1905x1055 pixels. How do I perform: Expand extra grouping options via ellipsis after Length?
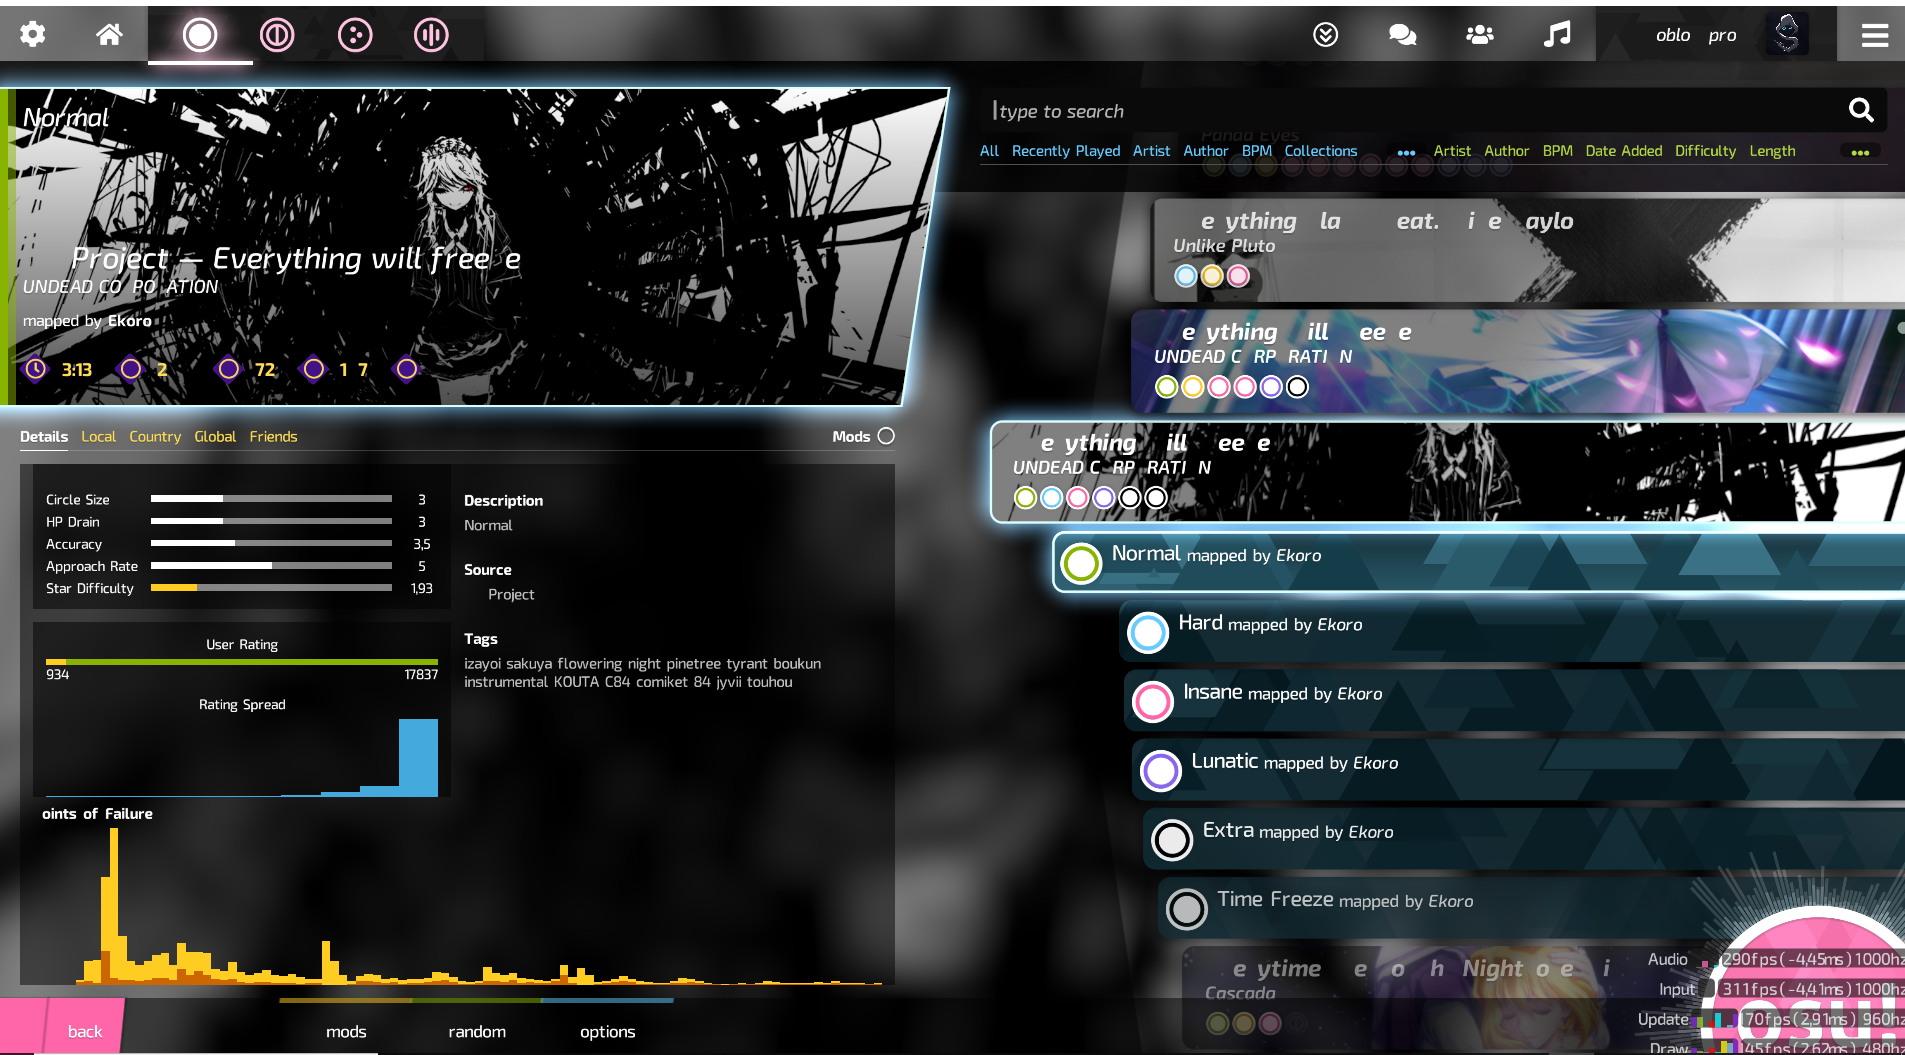[1860, 152]
